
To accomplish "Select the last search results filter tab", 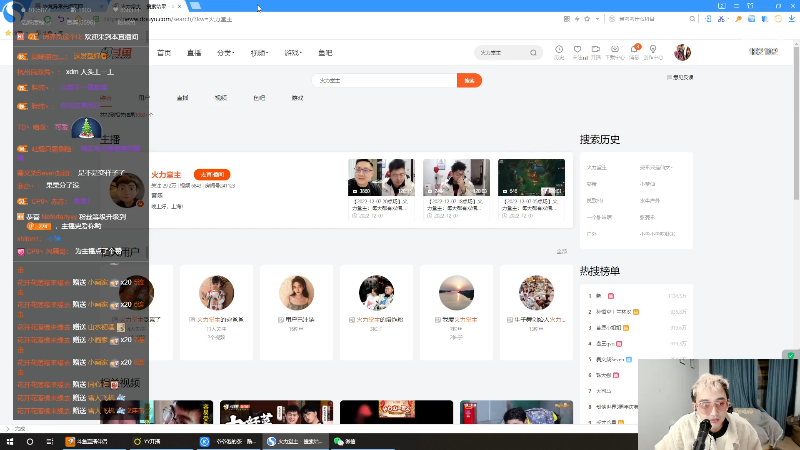I will (x=297, y=97).
